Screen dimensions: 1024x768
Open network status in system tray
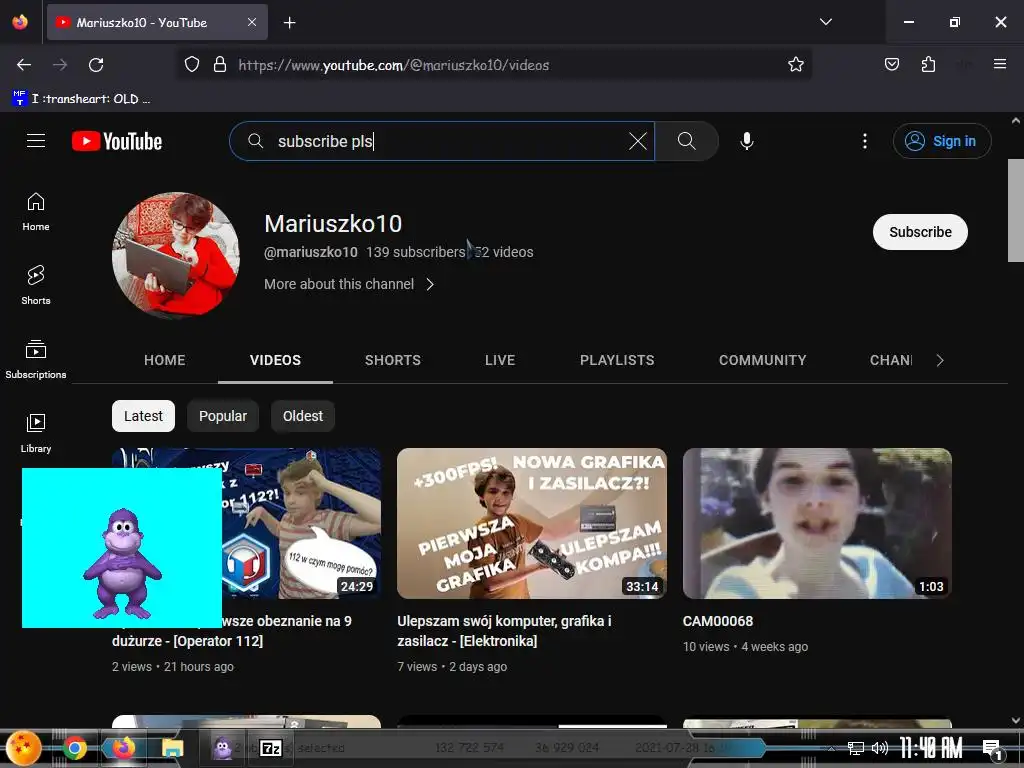(856, 748)
